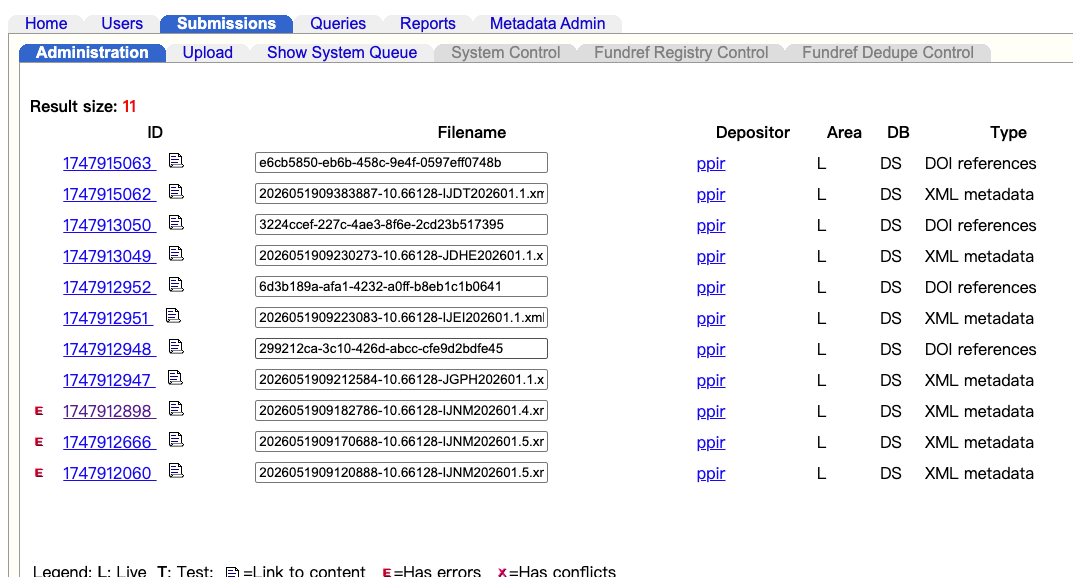Click filename field starting 2026051909170688
1073x577 pixels.
(x=401, y=441)
